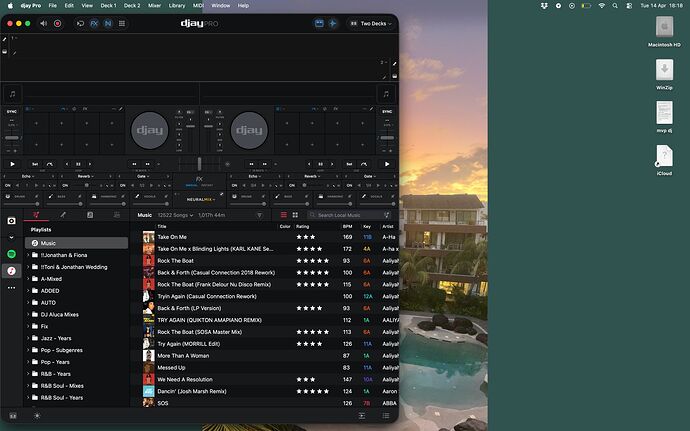The width and height of the screenshot is (690, 431).
Task: Expand the !!Jonathan & Fiona folder
Action: tap(29, 255)
